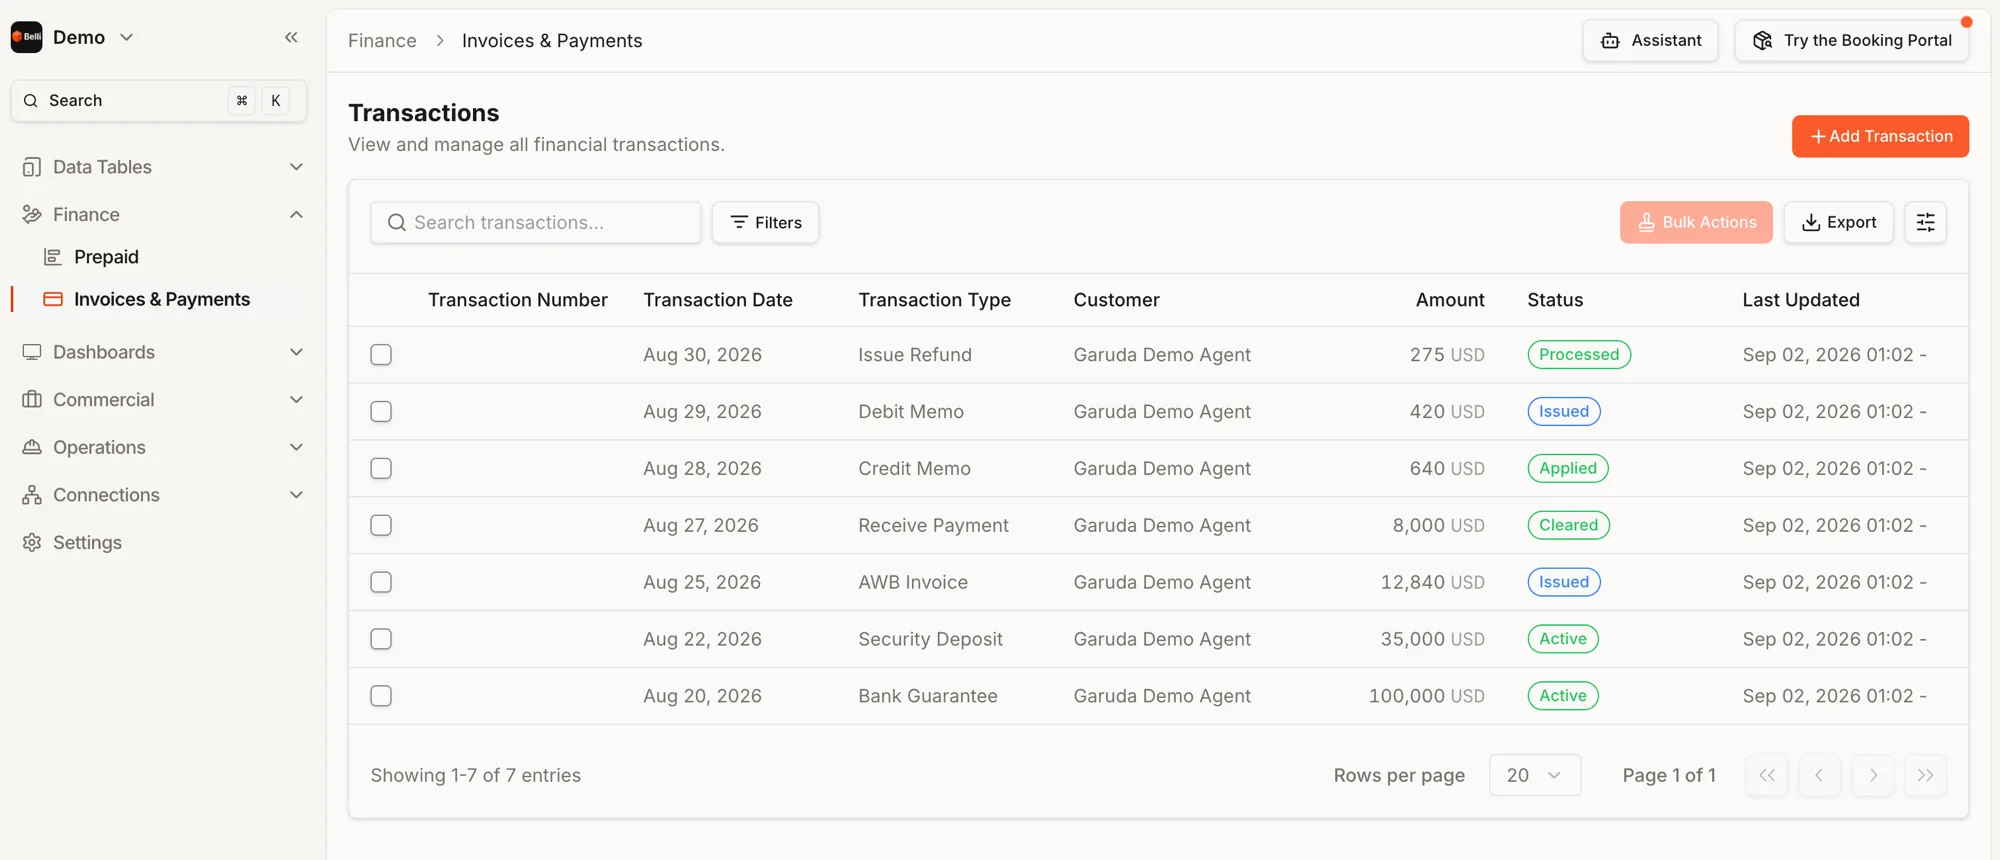Image resolution: width=2000 pixels, height=860 pixels.
Task: Click the Commercial briefcase icon
Action: click(32, 400)
